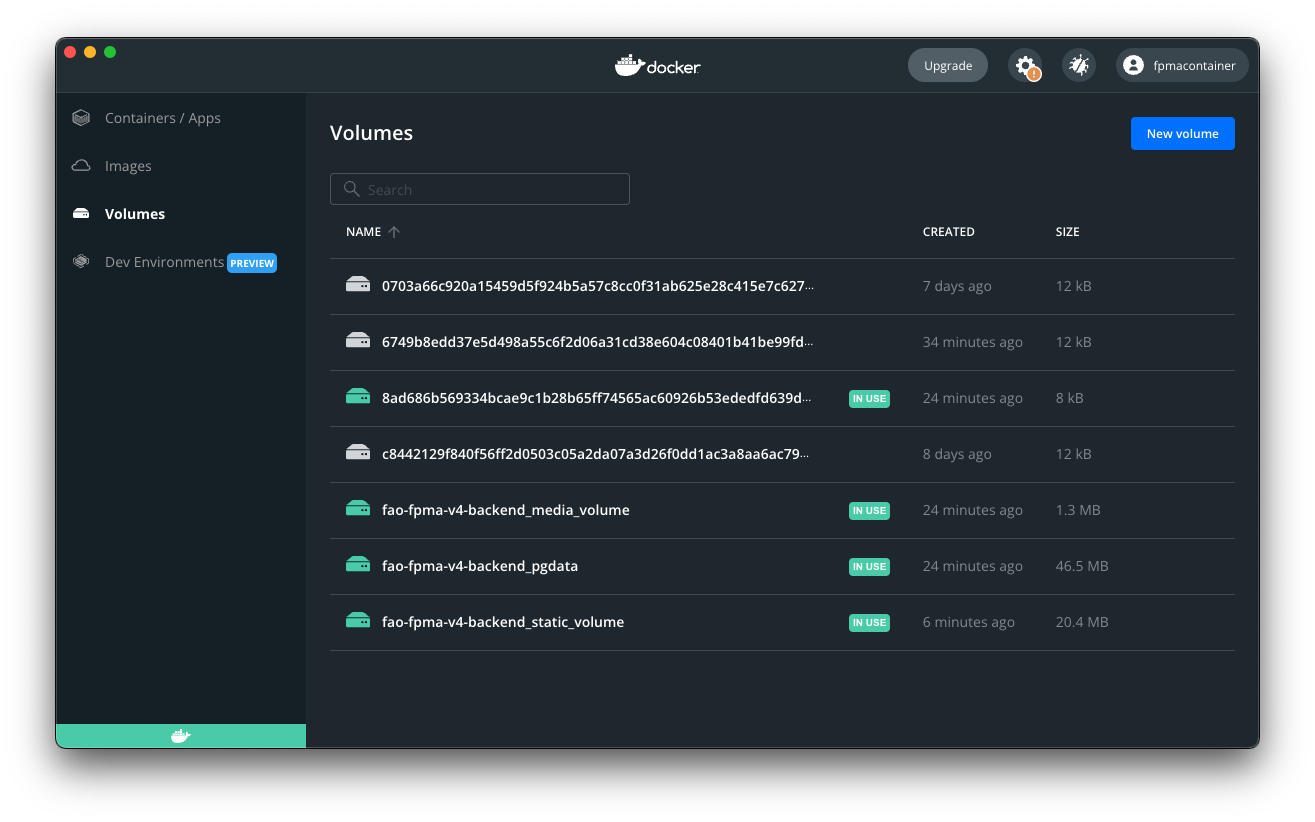1315x822 pixels.
Task: Click the Images cloud icon
Action: (x=81, y=166)
